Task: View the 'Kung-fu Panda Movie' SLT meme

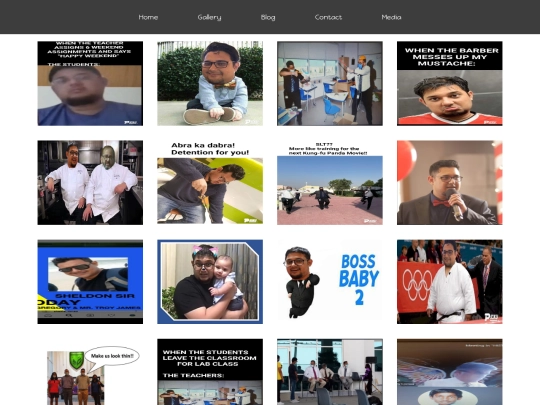Action: click(330, 183)
